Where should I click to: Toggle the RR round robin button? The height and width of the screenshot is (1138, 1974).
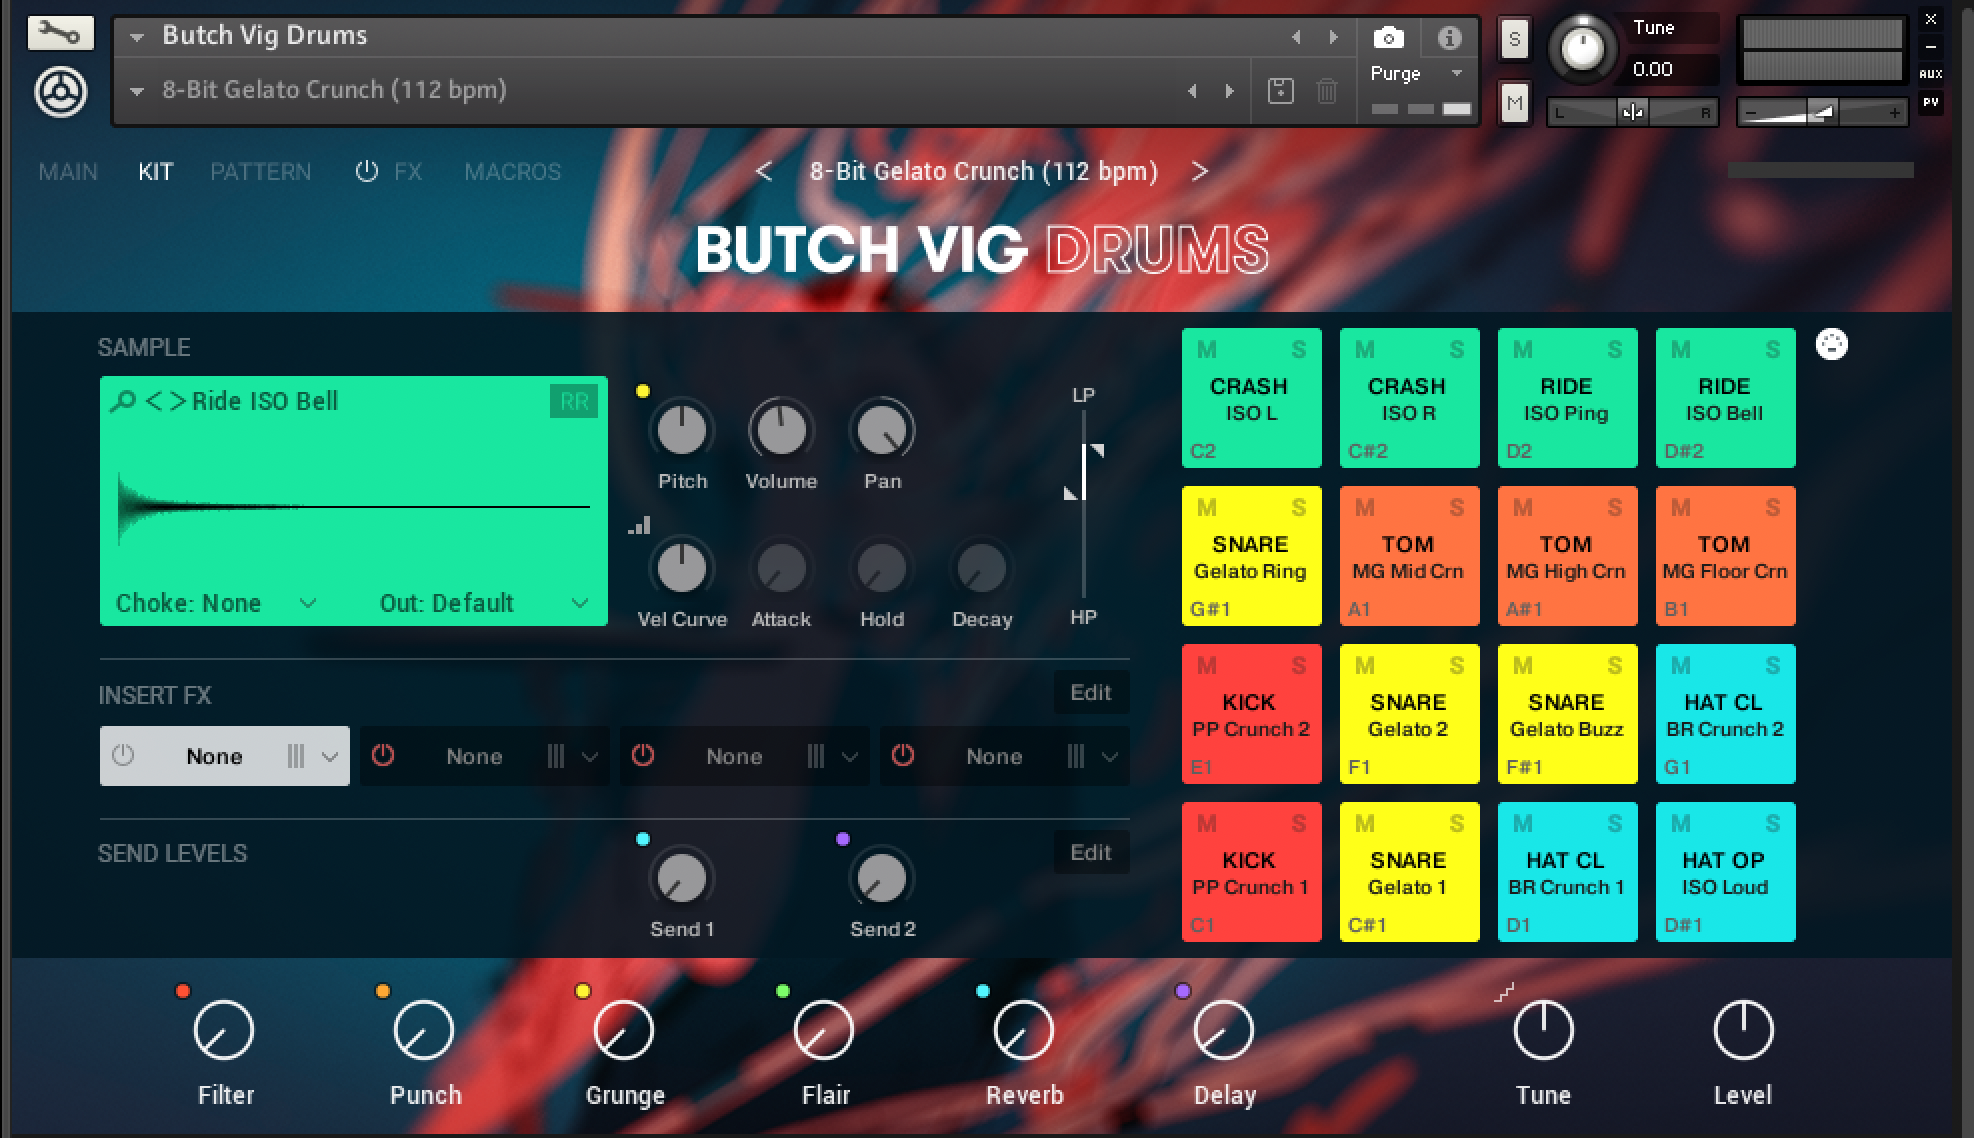574,402
